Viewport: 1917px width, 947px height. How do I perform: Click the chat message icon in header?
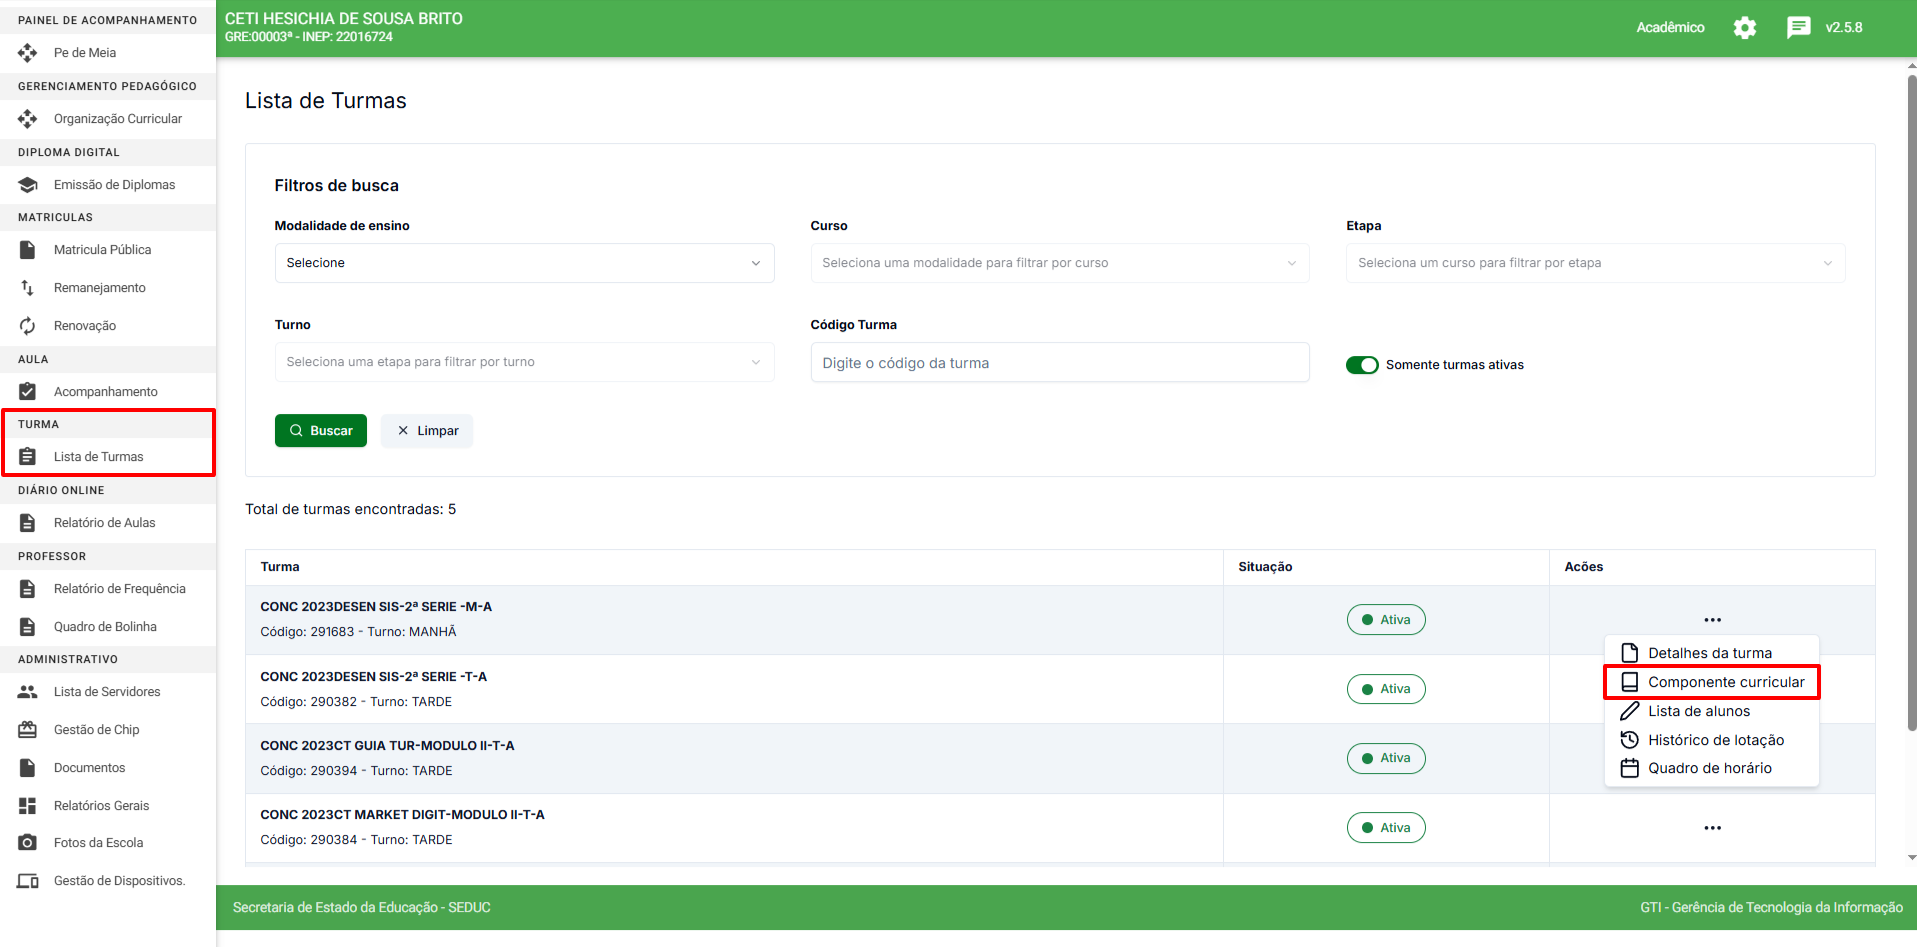1798,28
